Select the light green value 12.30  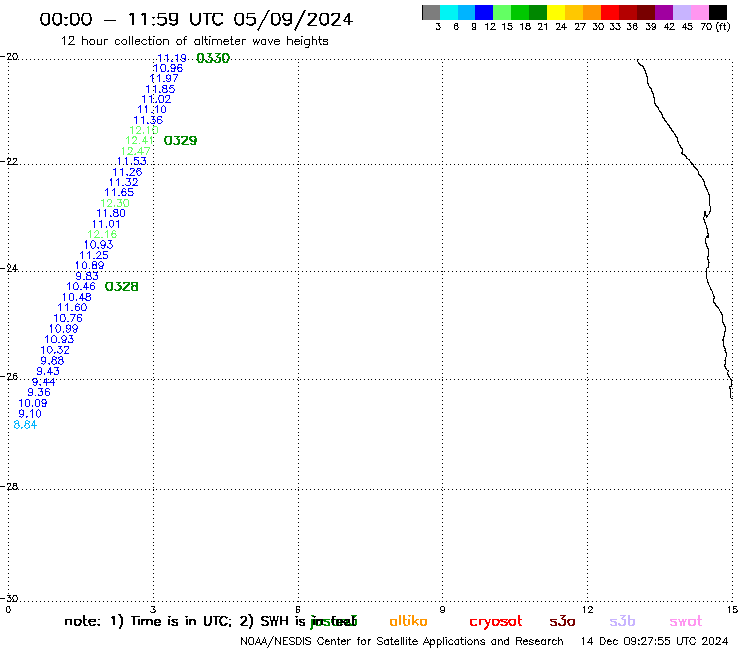(115, 203)
